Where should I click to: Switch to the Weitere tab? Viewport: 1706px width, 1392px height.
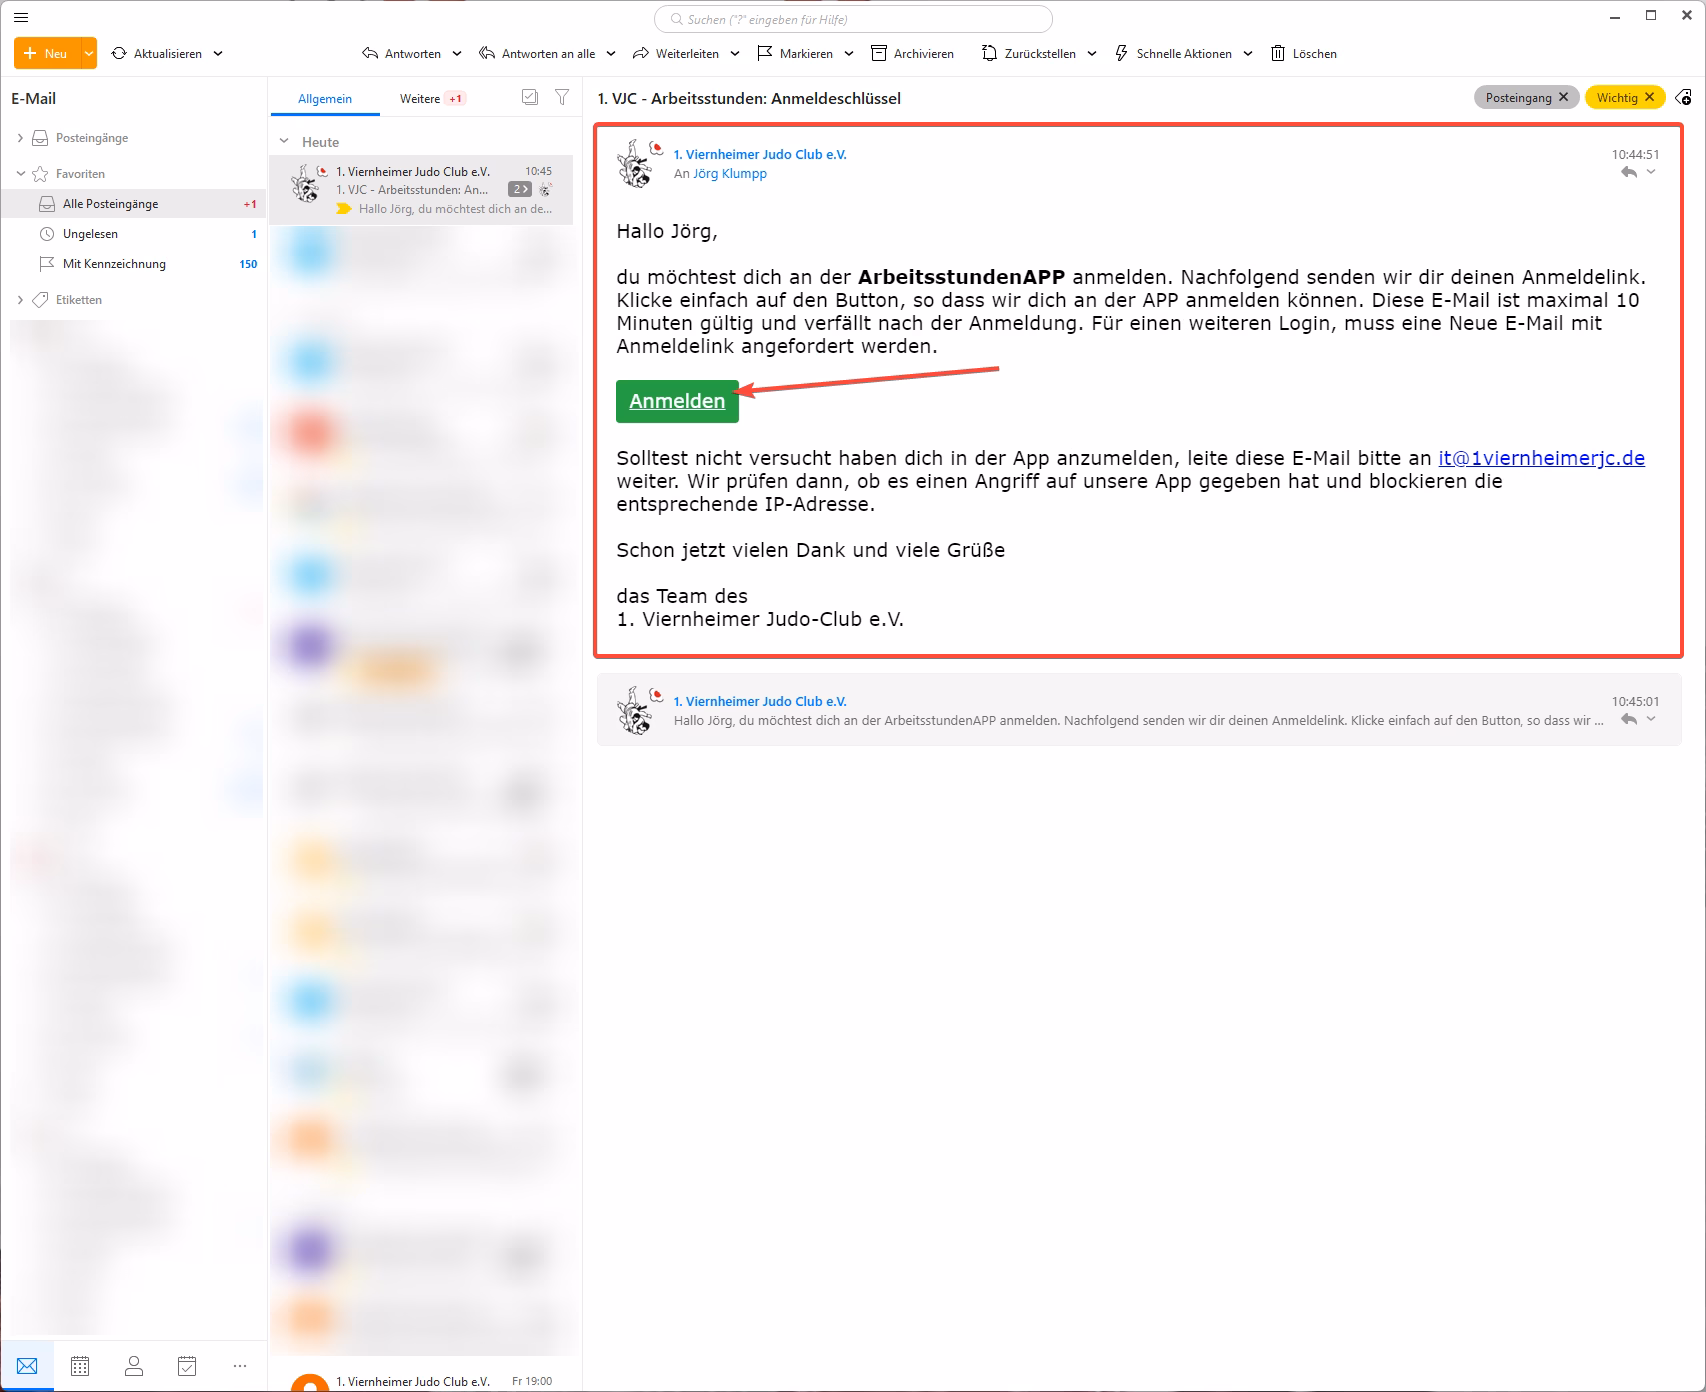420,98
